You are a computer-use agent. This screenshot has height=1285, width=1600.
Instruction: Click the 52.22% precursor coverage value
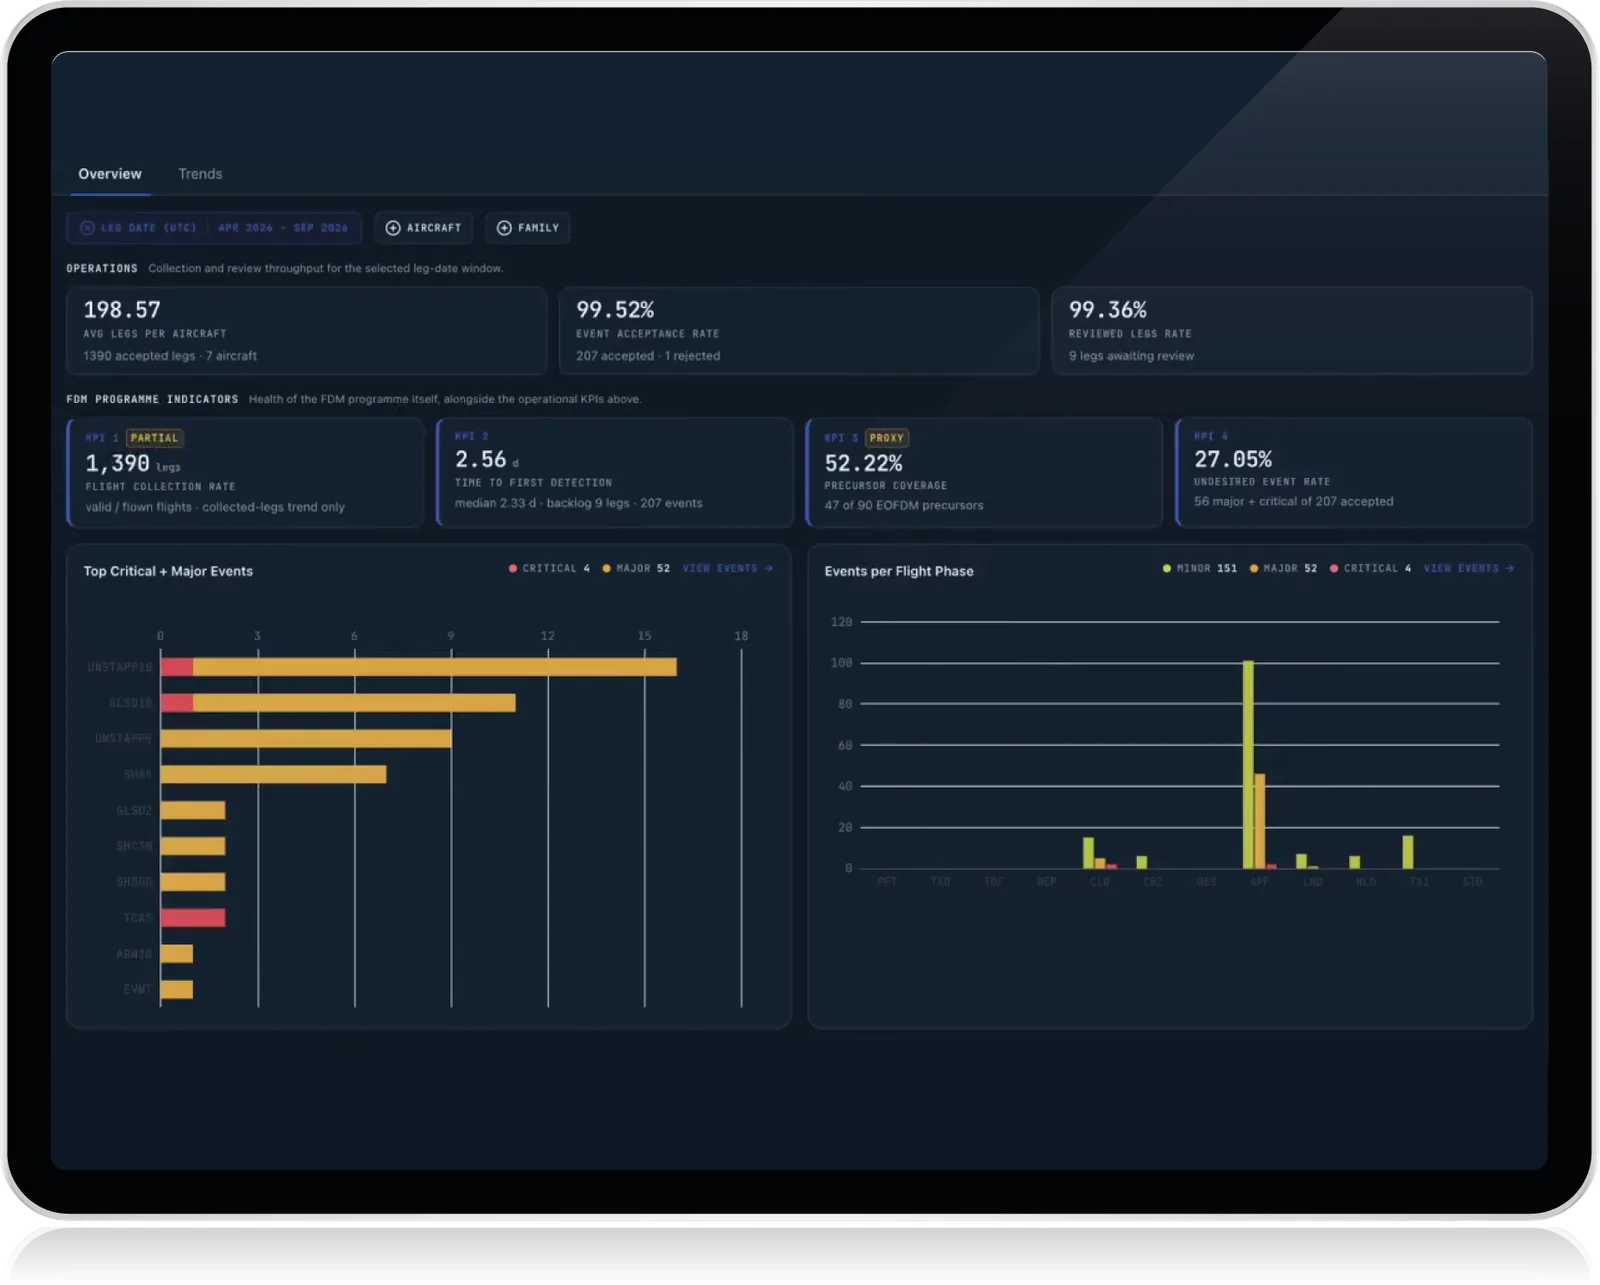(x=863, y=463)
